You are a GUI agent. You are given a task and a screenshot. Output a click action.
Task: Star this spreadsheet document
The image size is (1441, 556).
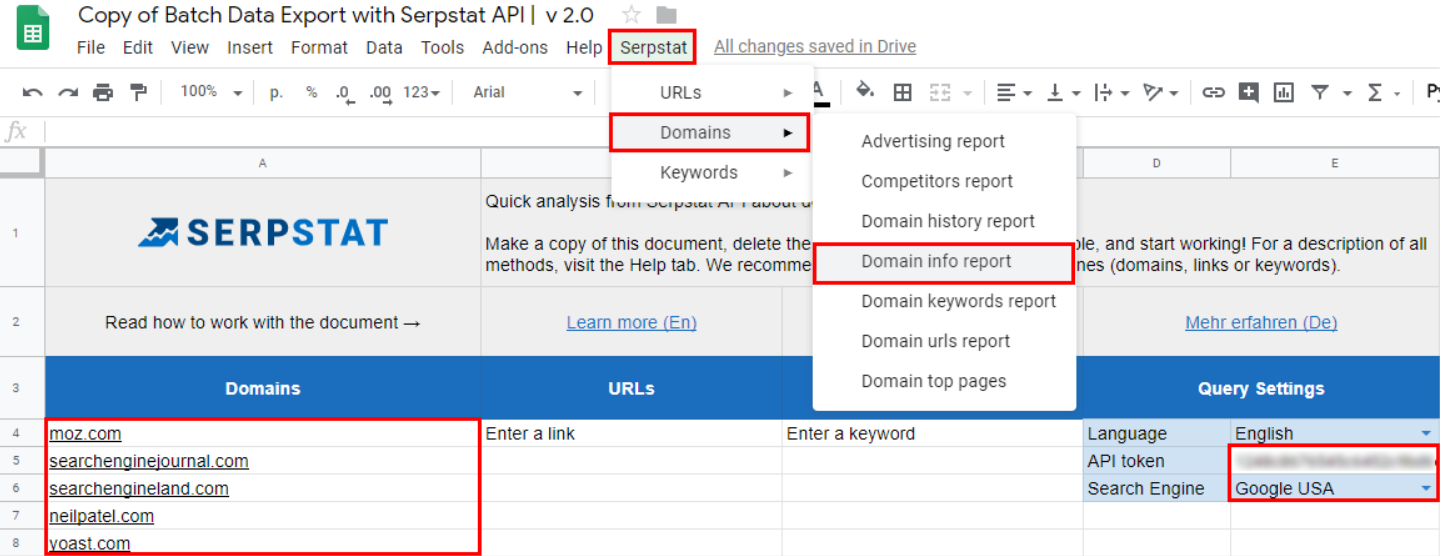click(x=631, y=15)
